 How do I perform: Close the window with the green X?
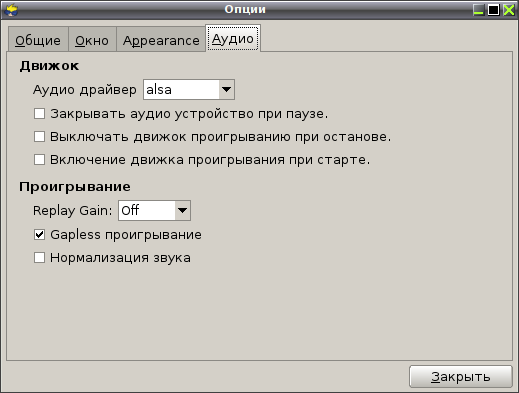(509, 10)
